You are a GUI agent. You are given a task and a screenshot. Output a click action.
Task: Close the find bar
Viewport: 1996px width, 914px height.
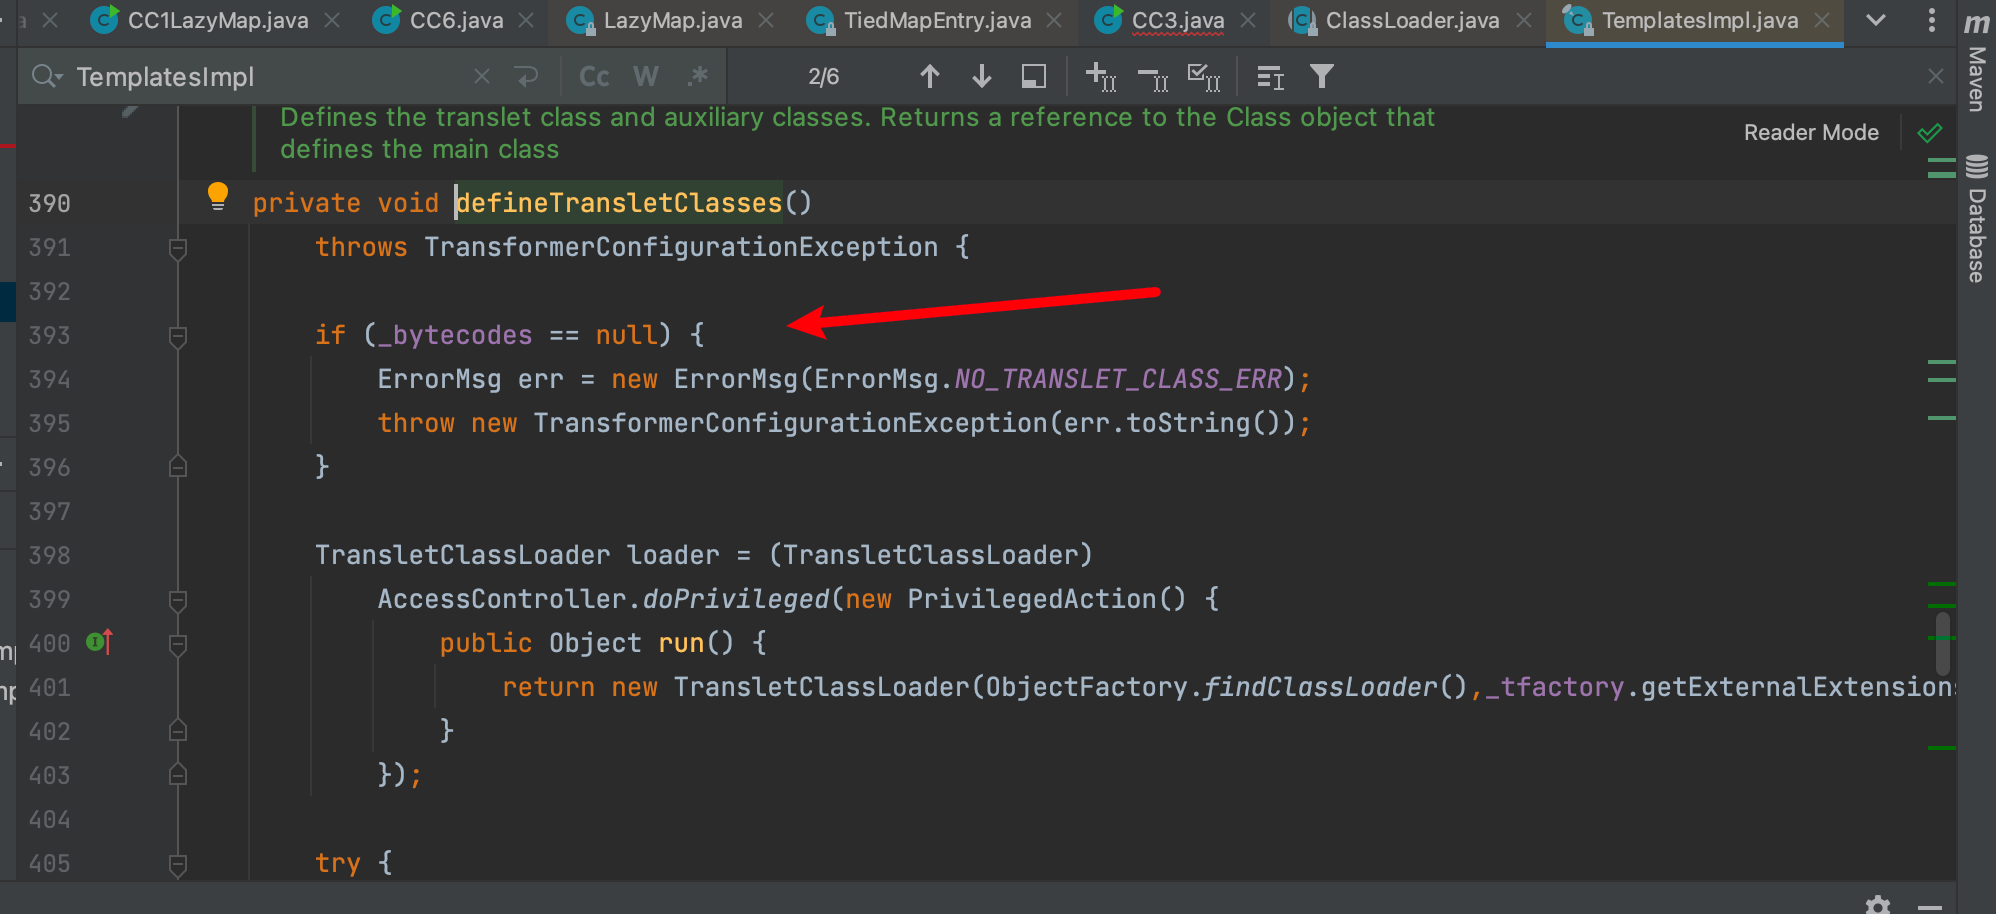pyautogui.click(x=1936, y=77)
